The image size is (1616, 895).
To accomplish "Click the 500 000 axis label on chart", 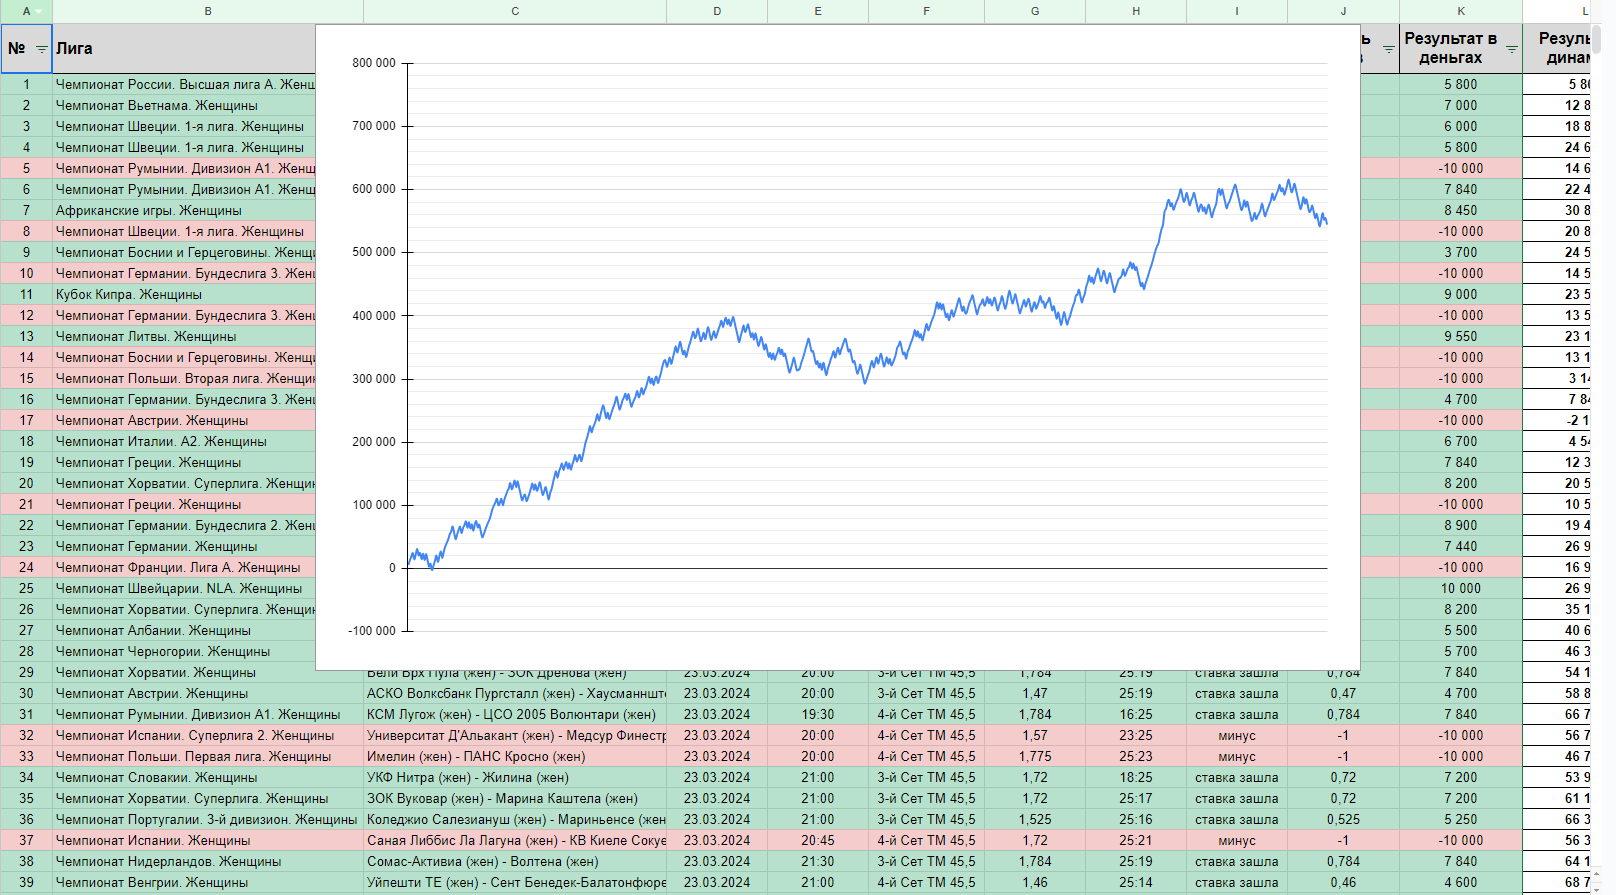I will [374, 252].
